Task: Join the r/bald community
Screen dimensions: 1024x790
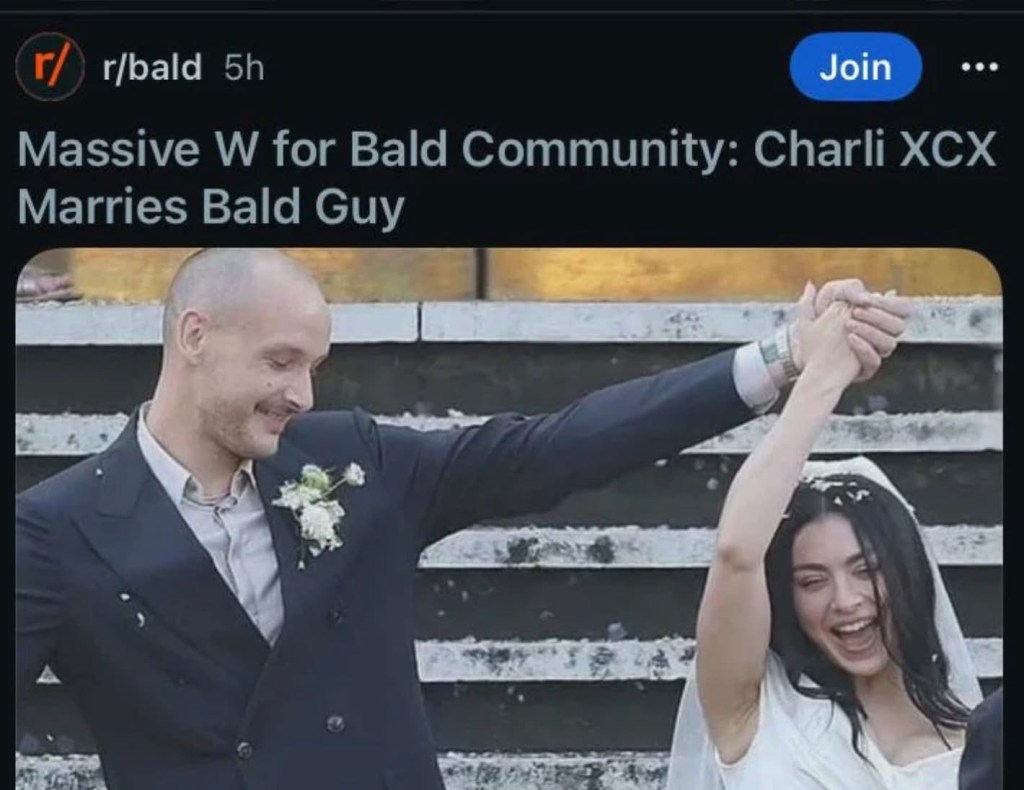Action: pos(856,67)
